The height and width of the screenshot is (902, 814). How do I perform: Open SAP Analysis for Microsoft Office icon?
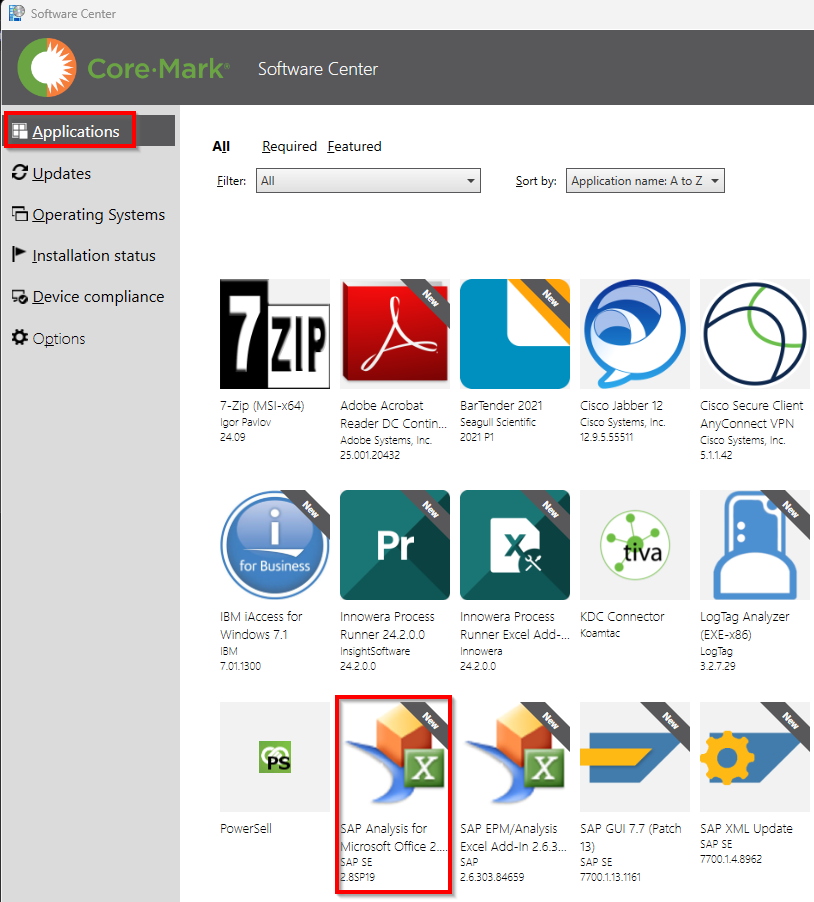(x=395, y=757)
